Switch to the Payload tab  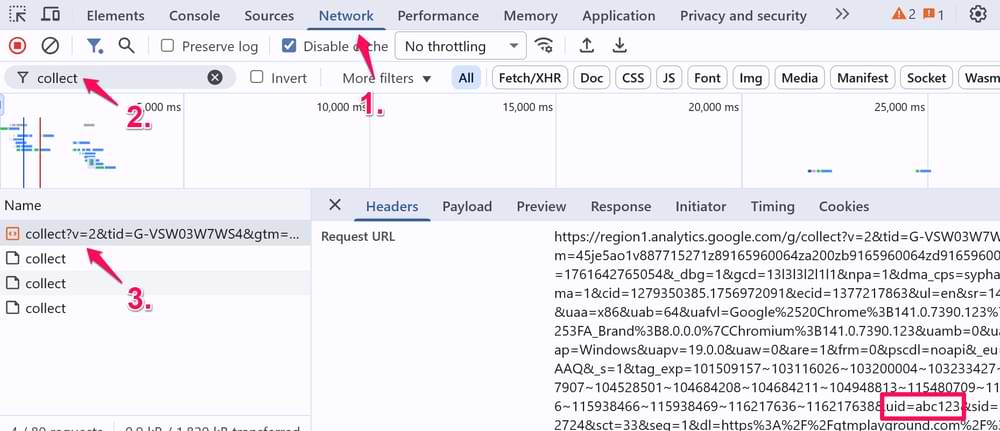pos(467,206)
